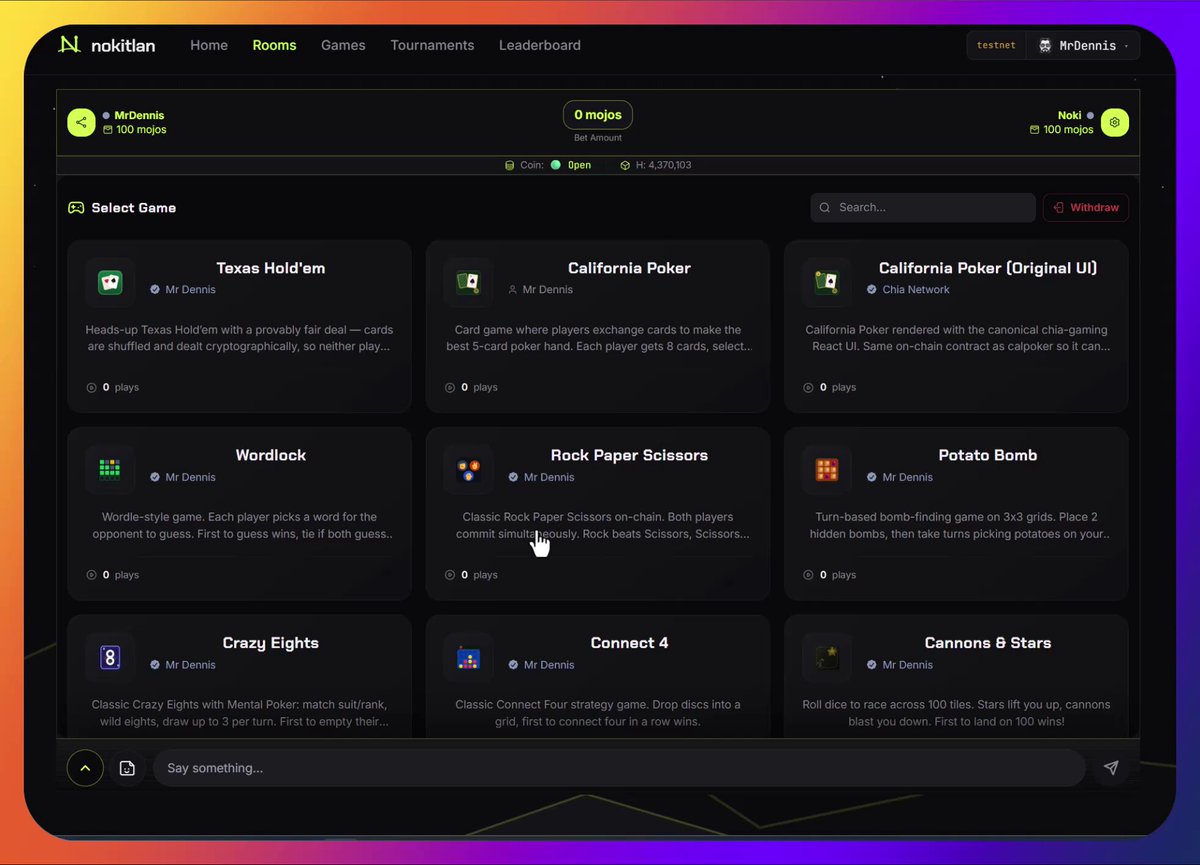Click the Texas Hold'em game icon

coord(110,283)
